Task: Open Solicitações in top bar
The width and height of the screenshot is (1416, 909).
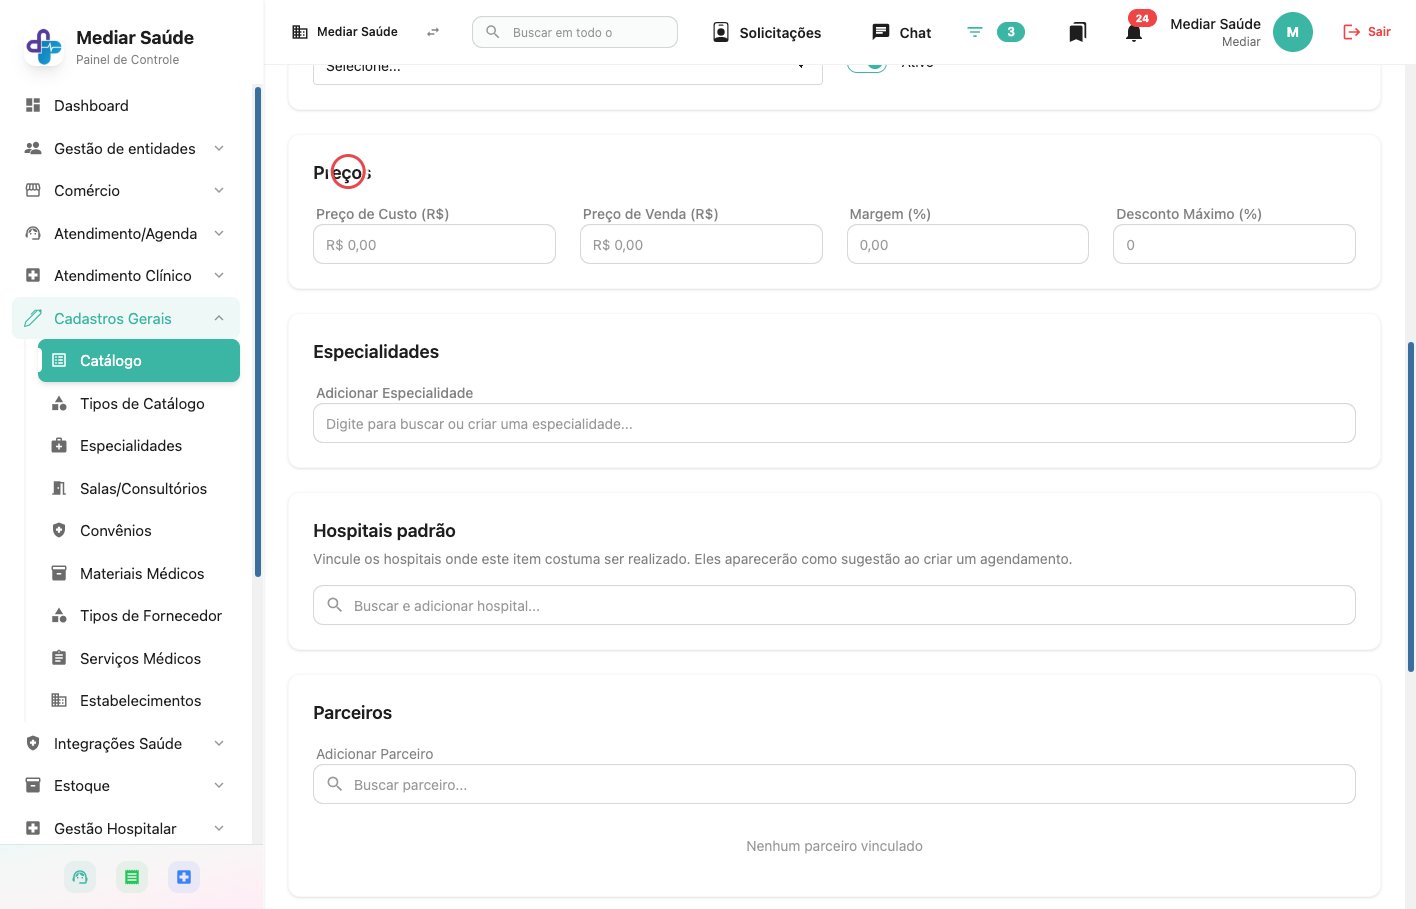Action: [767, 32]
